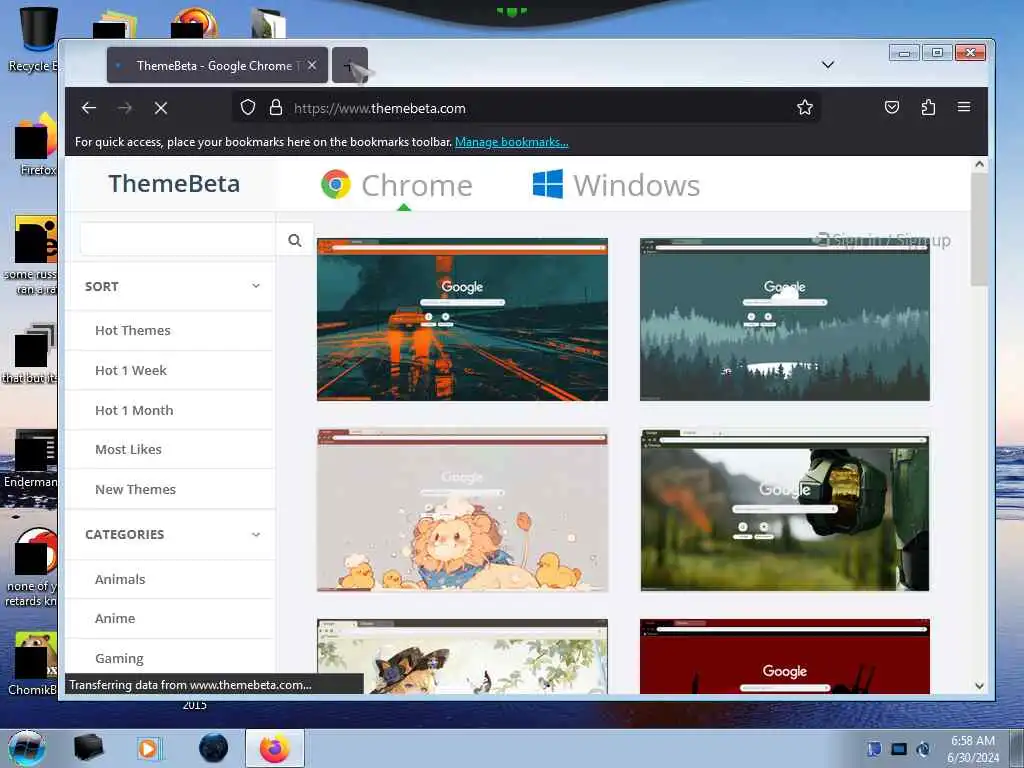Go to ThemeBeta home logo

(174, 184)
